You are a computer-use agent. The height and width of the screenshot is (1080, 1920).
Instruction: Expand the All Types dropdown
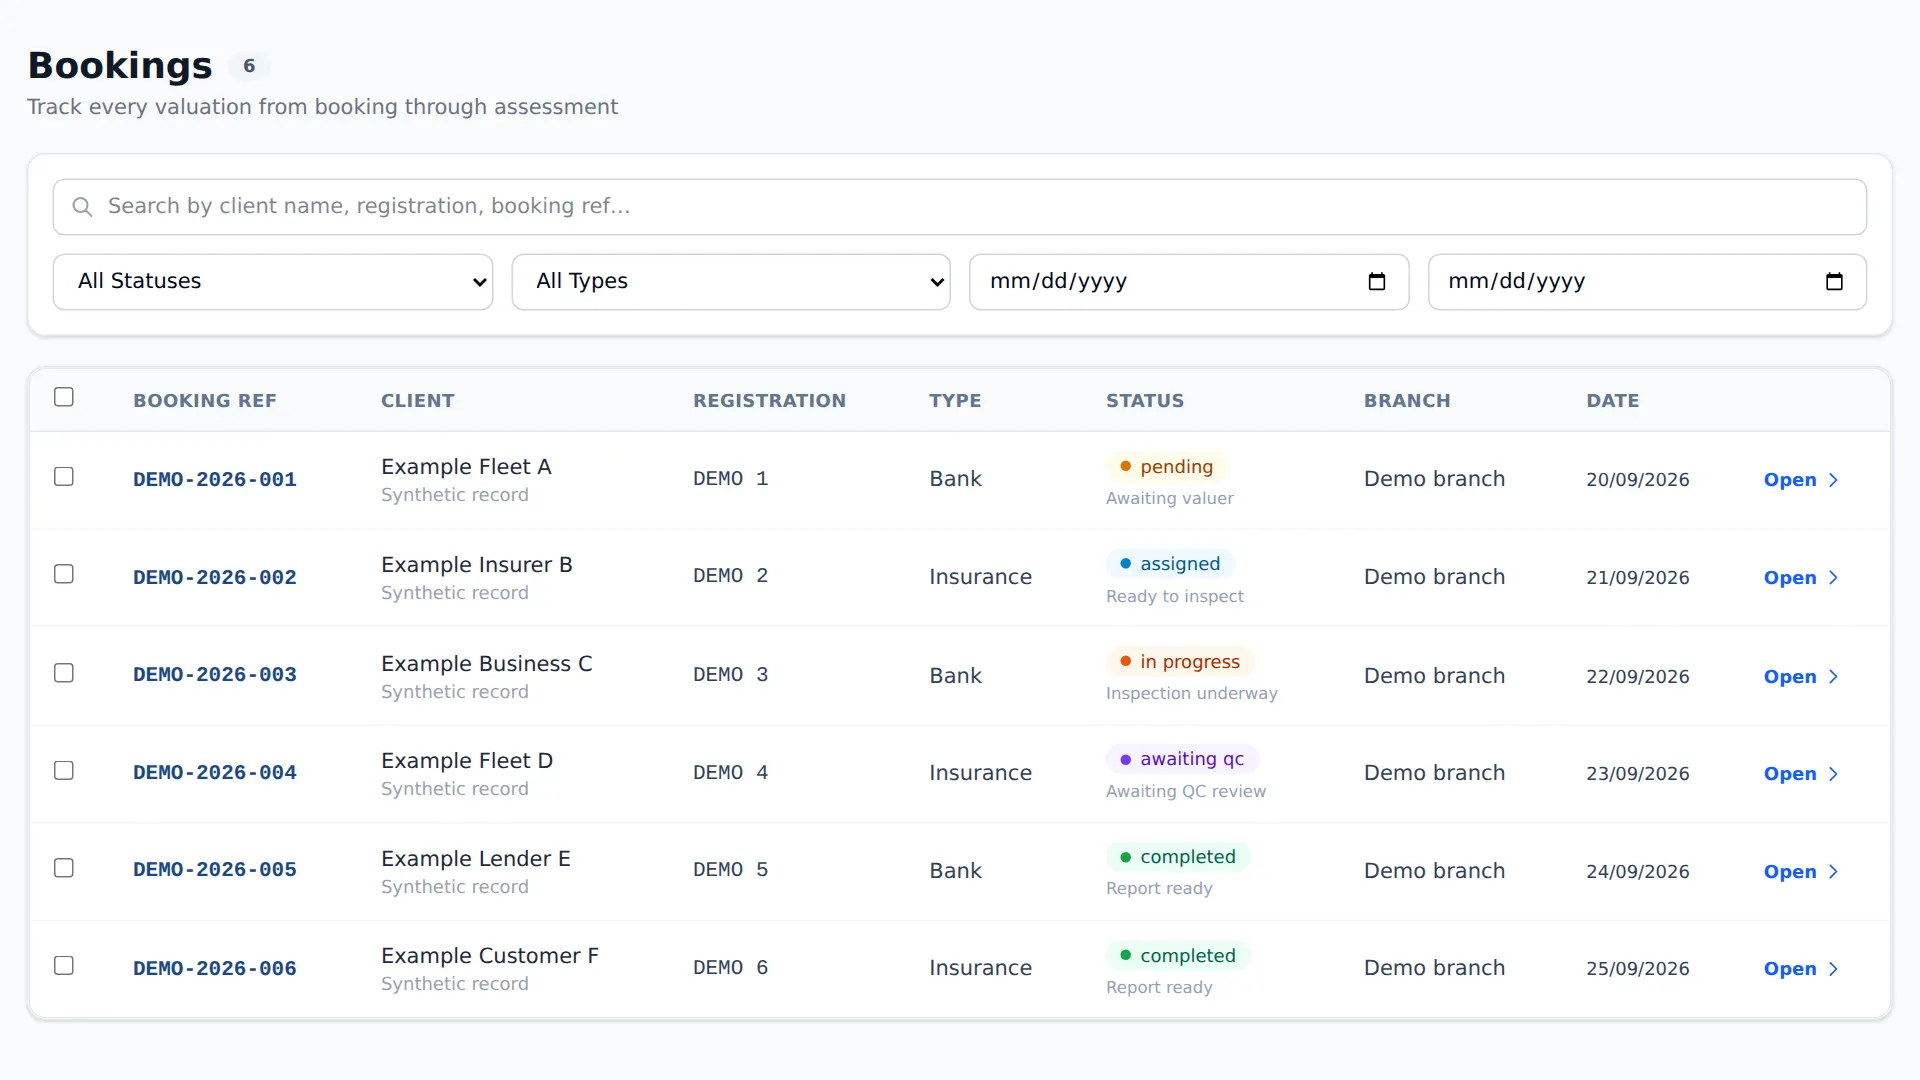[731, 282]
